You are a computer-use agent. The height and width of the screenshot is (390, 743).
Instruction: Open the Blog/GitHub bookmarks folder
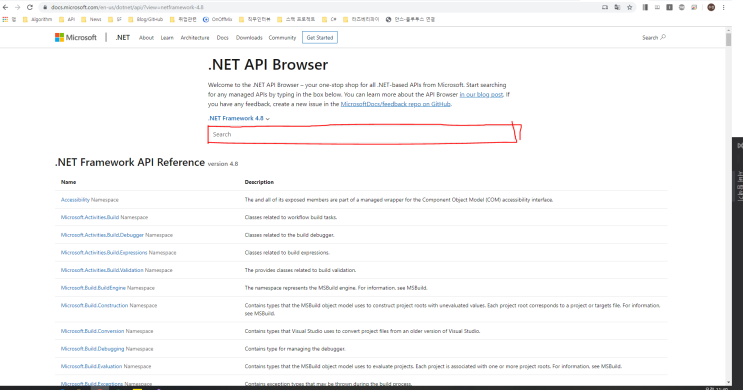[x=145, y=19]
